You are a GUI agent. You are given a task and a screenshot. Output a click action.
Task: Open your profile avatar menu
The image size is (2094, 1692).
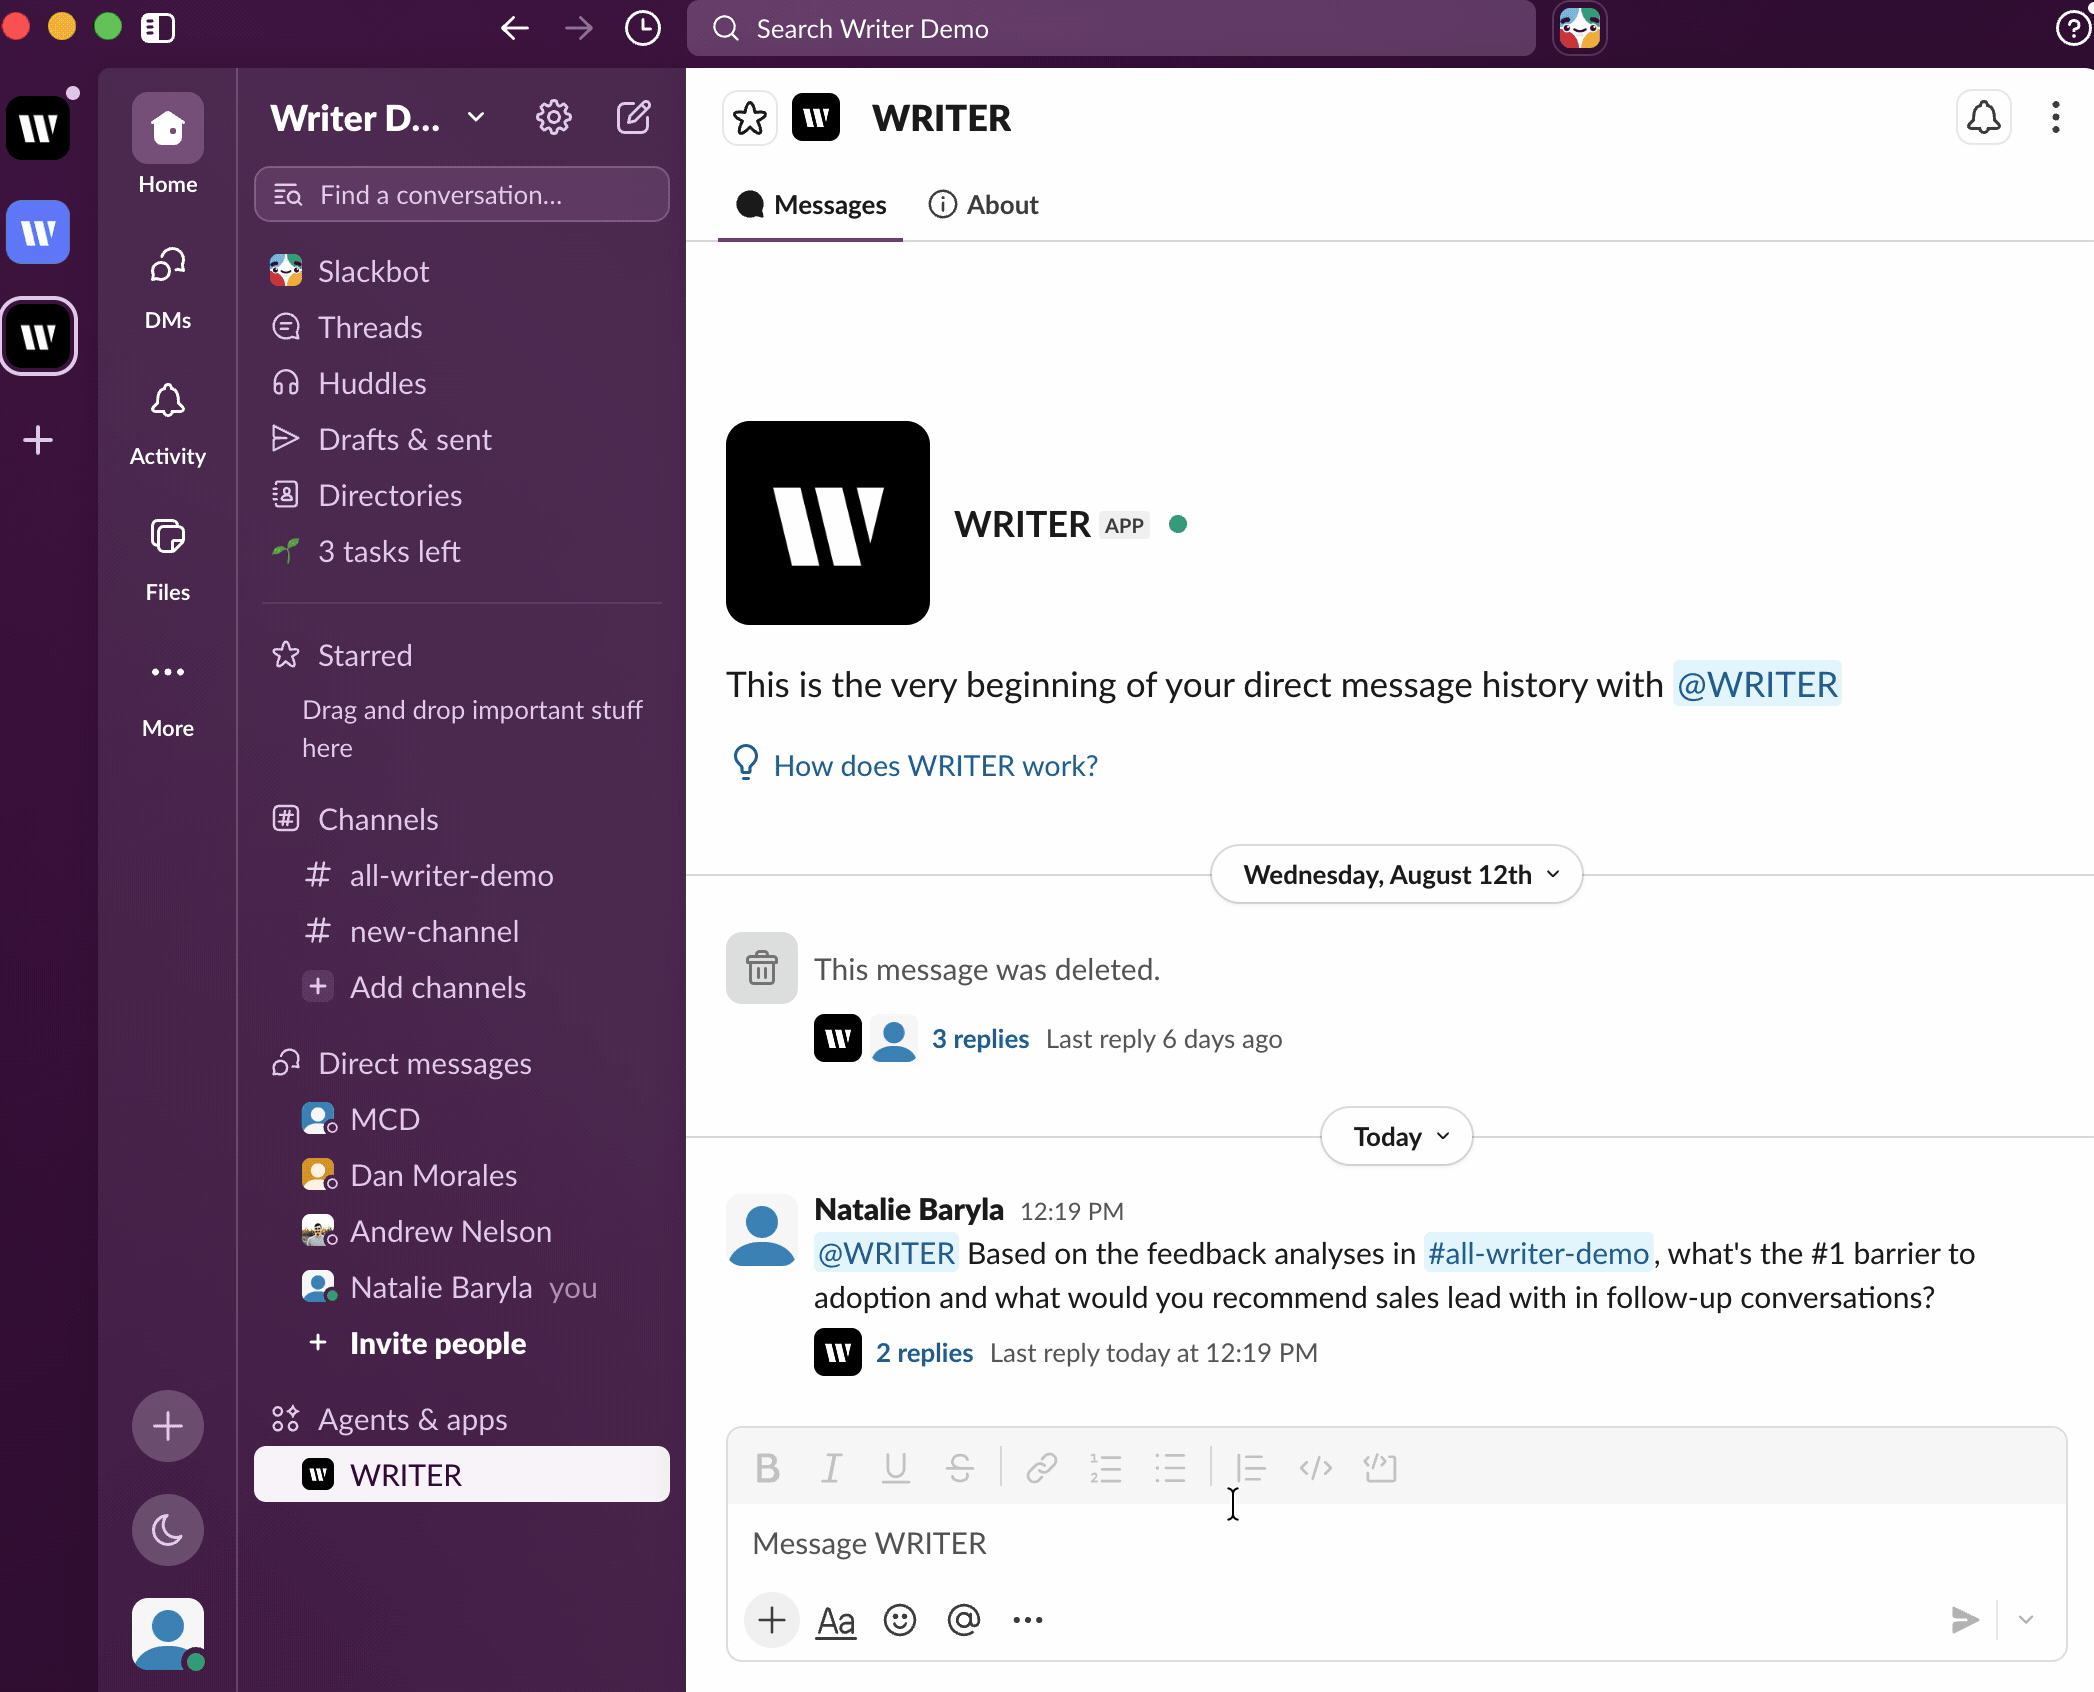(168, 1634)
